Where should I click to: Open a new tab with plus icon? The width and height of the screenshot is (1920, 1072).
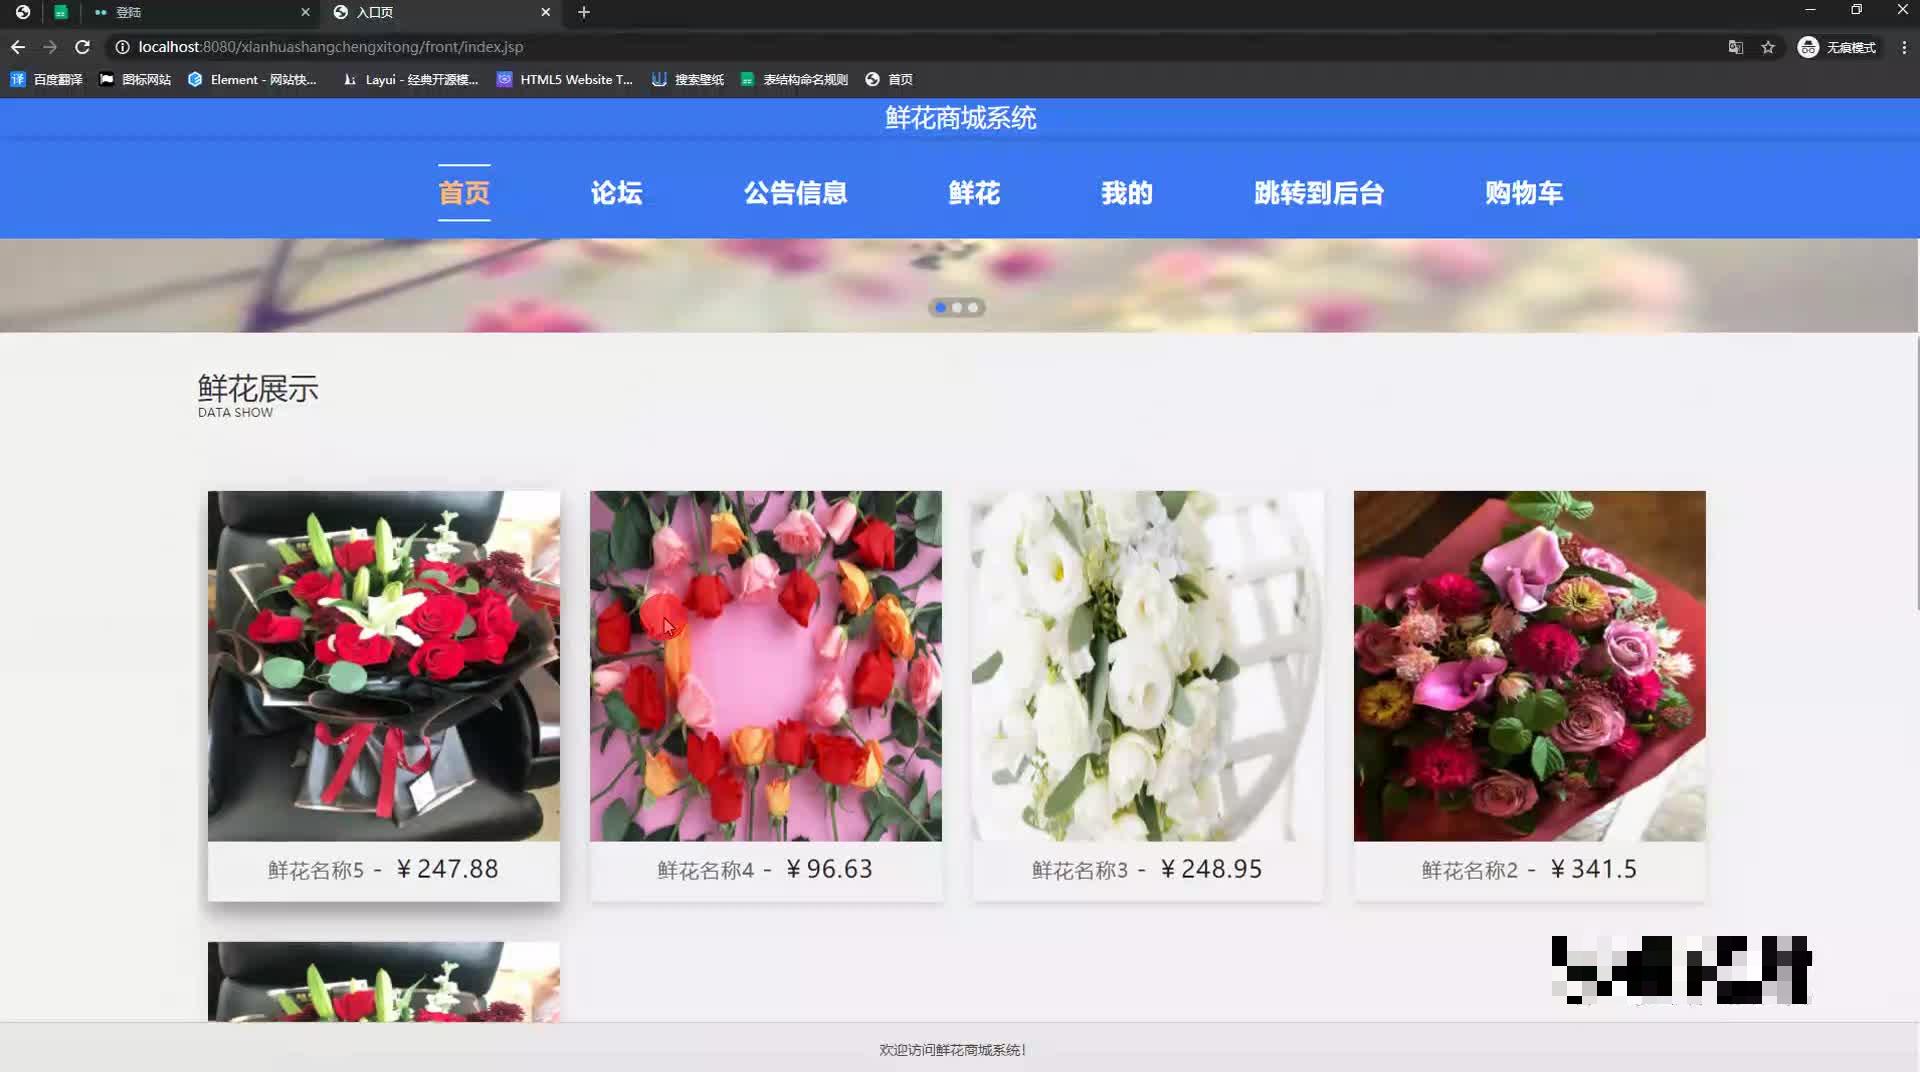(x=584, y=12)
